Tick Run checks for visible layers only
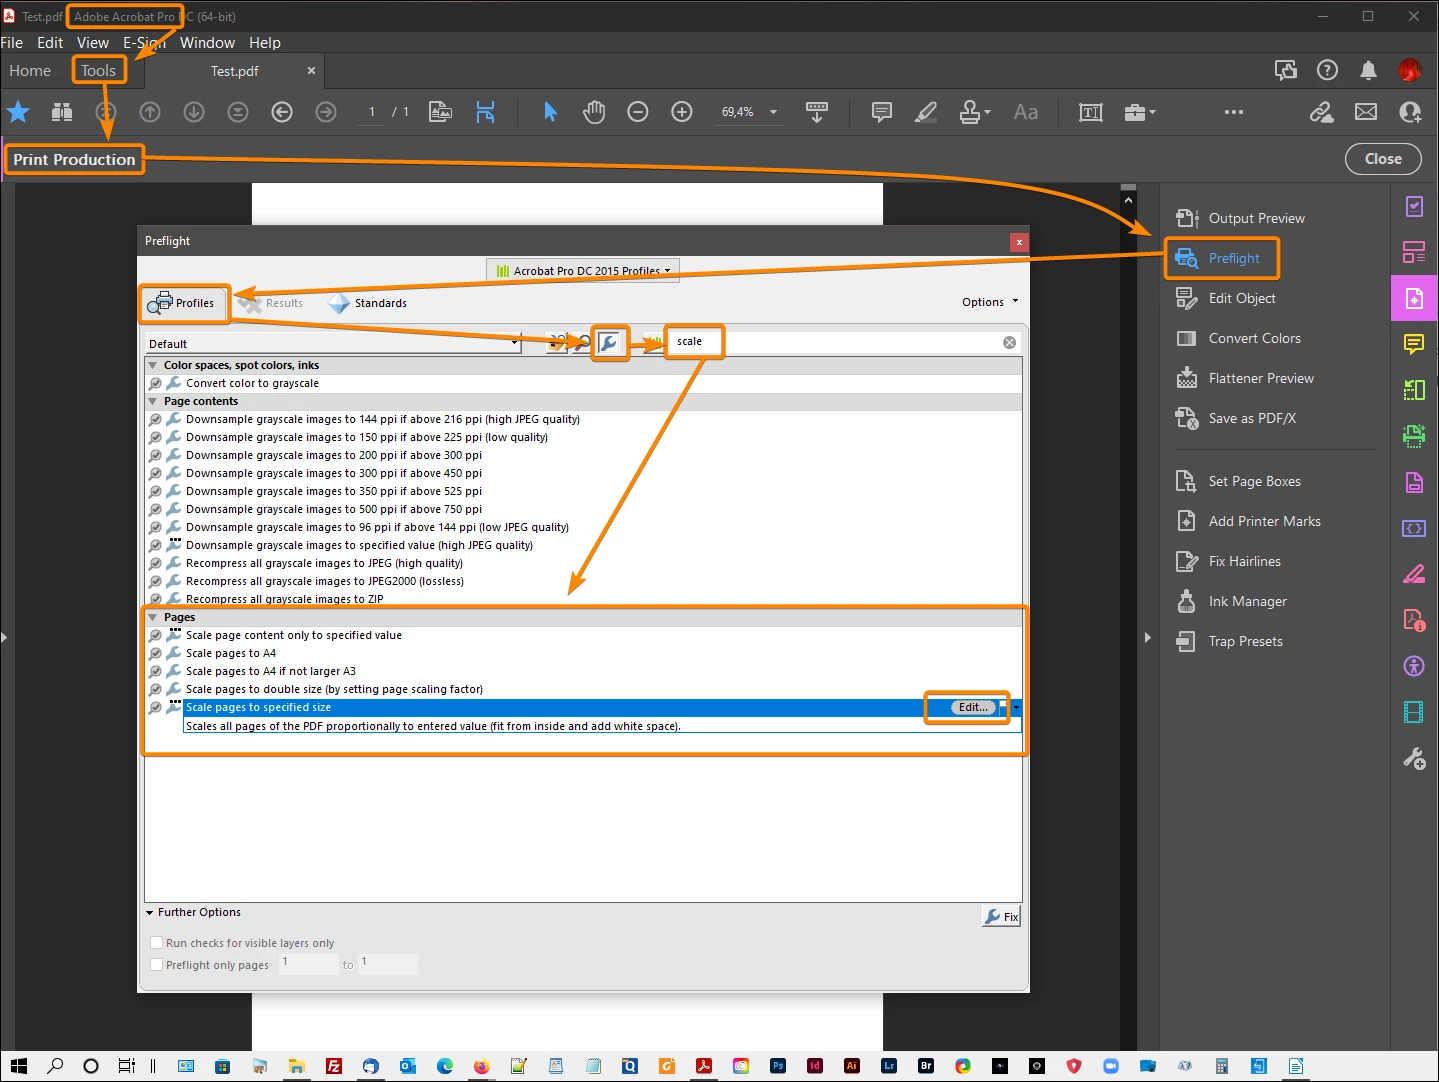Screen dimensions: 1439x1082 tap(156, 943)
